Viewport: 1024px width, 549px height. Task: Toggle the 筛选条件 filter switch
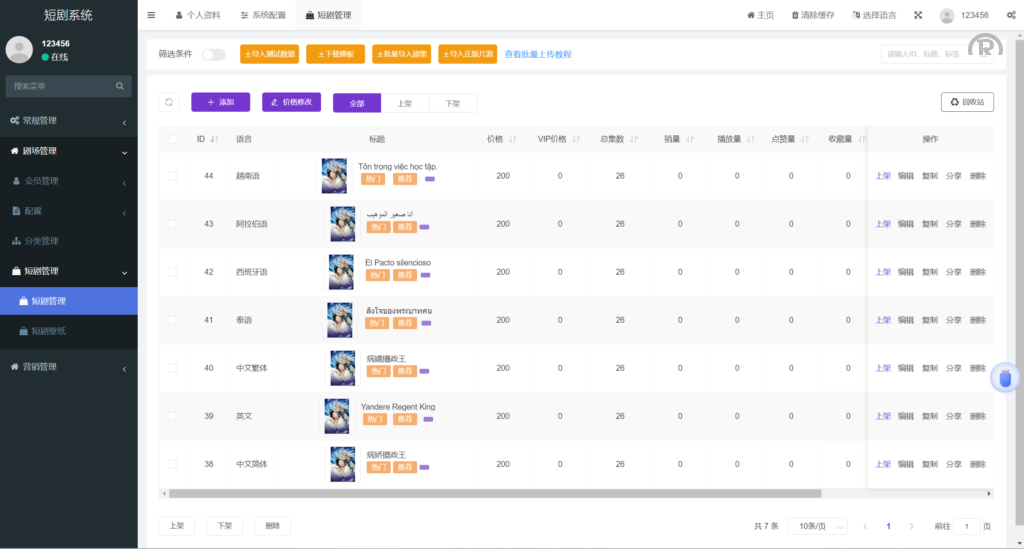pyautogui.click(x=213, y=54)
